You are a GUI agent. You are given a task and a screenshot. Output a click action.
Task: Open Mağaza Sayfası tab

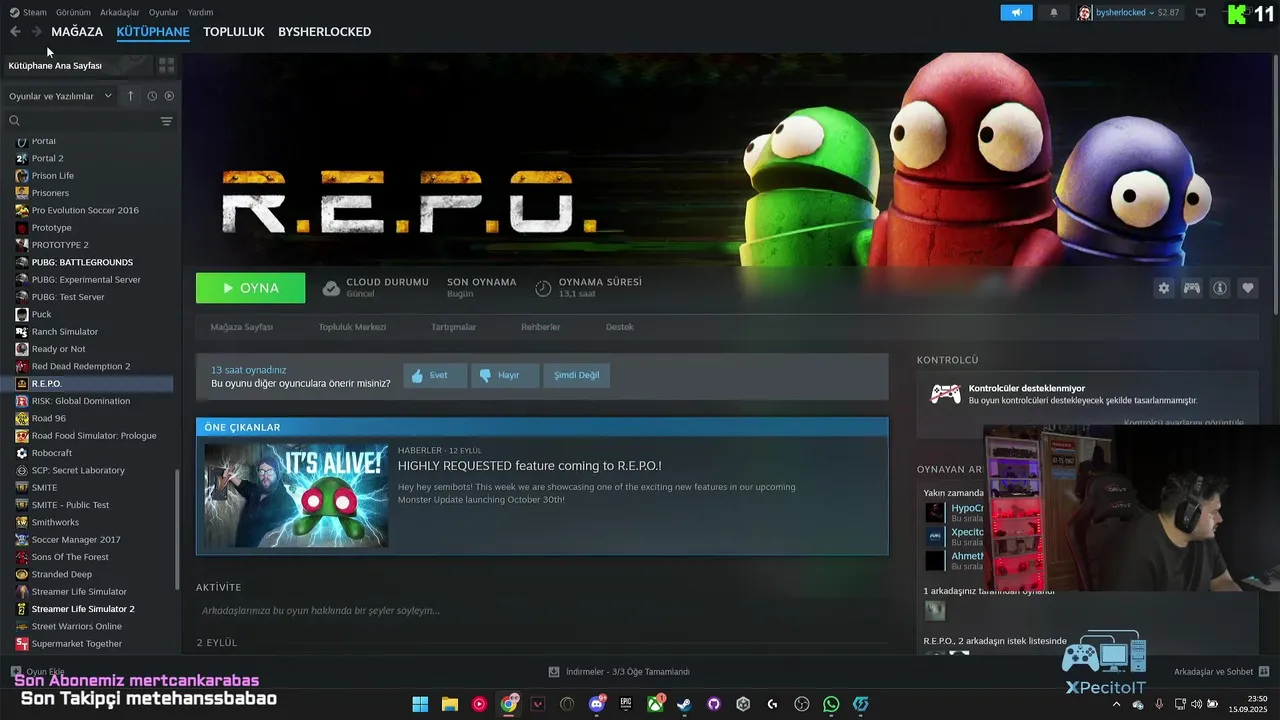pyautogui.click(x=241, y=327)
